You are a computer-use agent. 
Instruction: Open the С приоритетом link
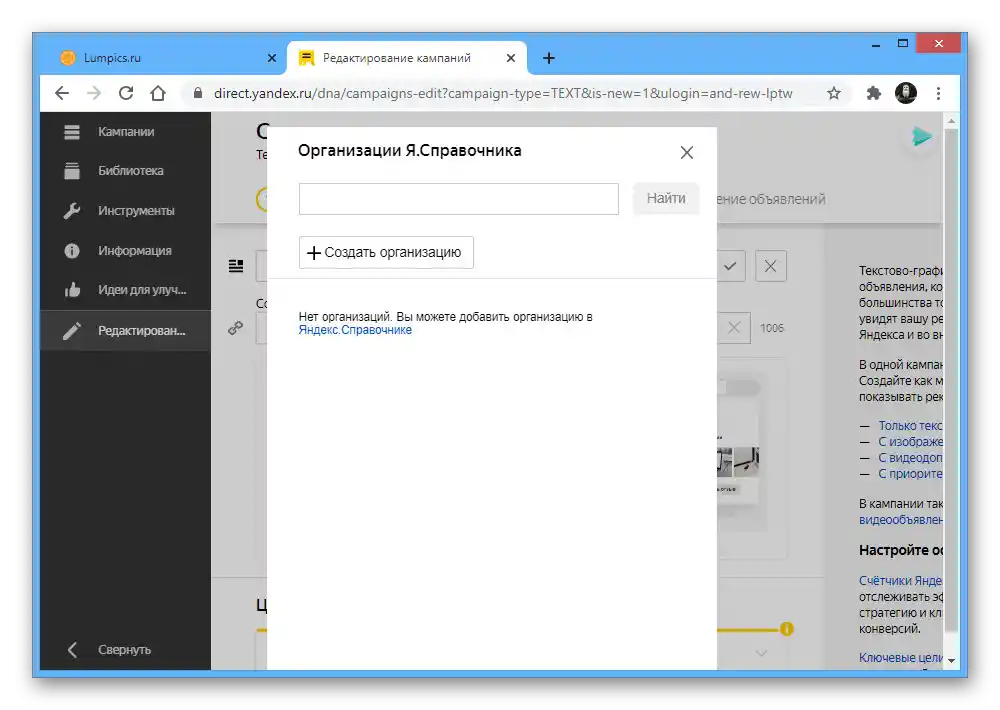pos(910,473)
